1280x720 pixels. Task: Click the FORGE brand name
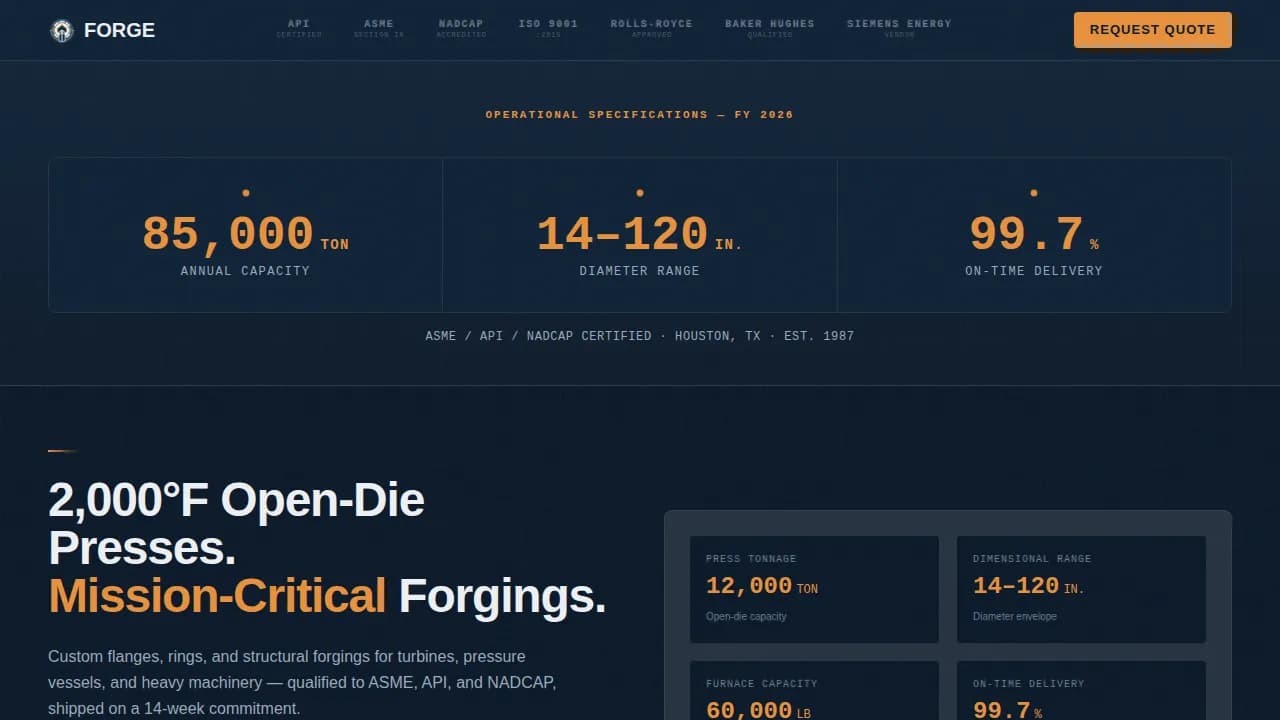click(x=119, y=30)
